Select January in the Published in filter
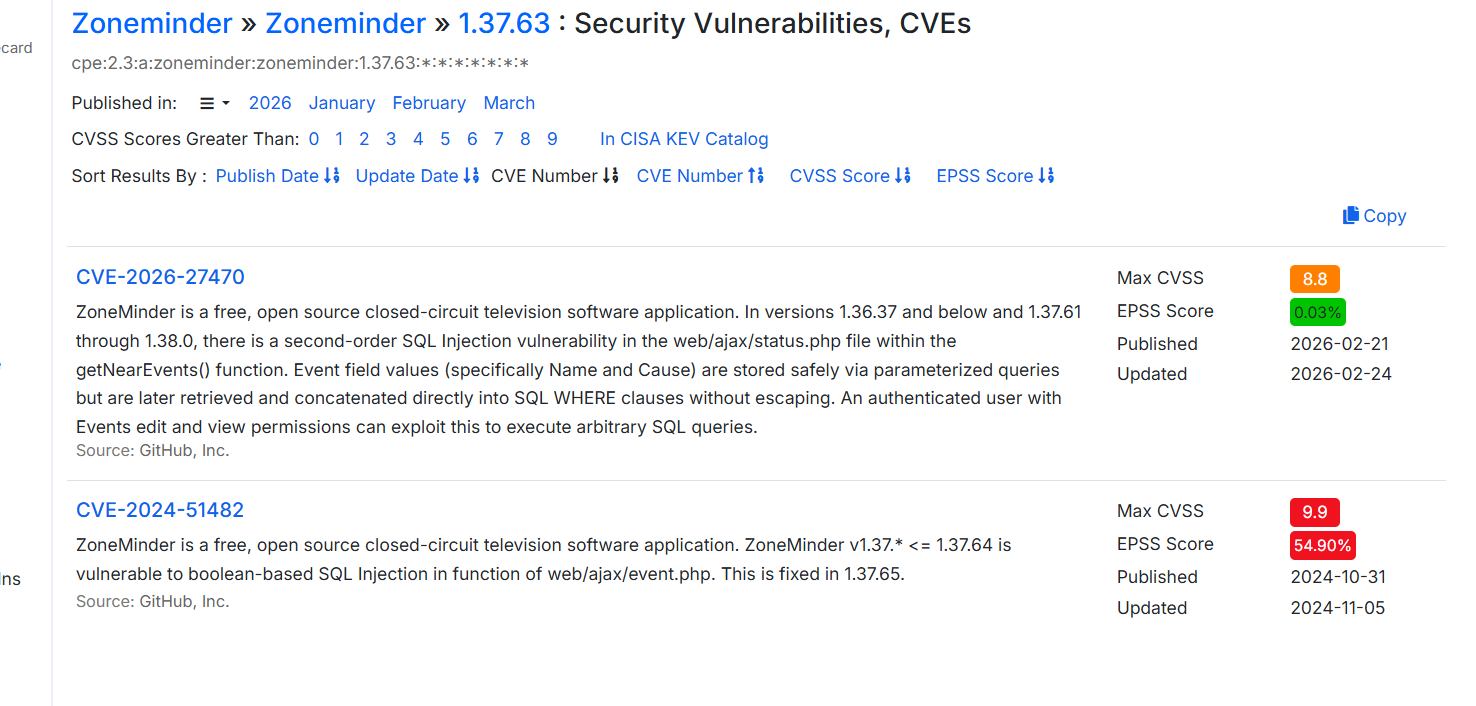The height and width of the screenshot is (706, 1476). pos(342,103)
